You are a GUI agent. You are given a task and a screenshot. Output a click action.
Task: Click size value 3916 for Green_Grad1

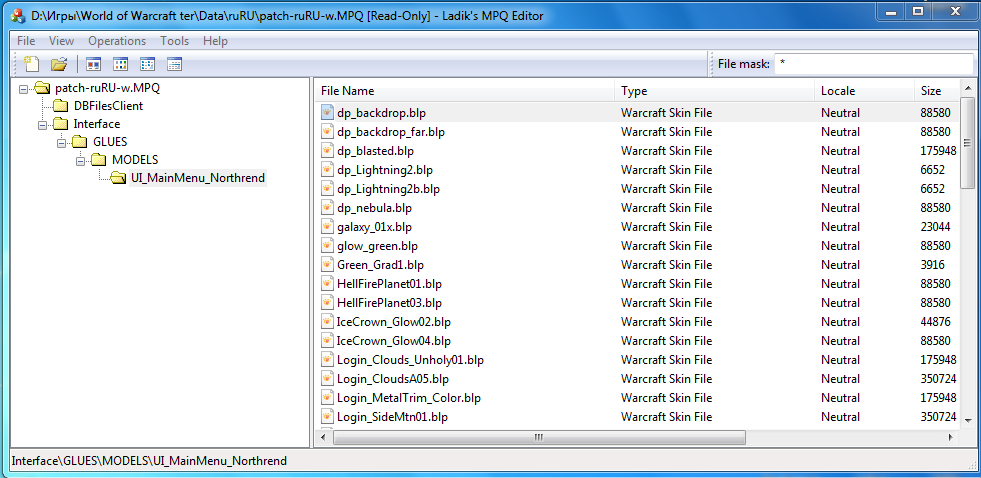(932, 265)
